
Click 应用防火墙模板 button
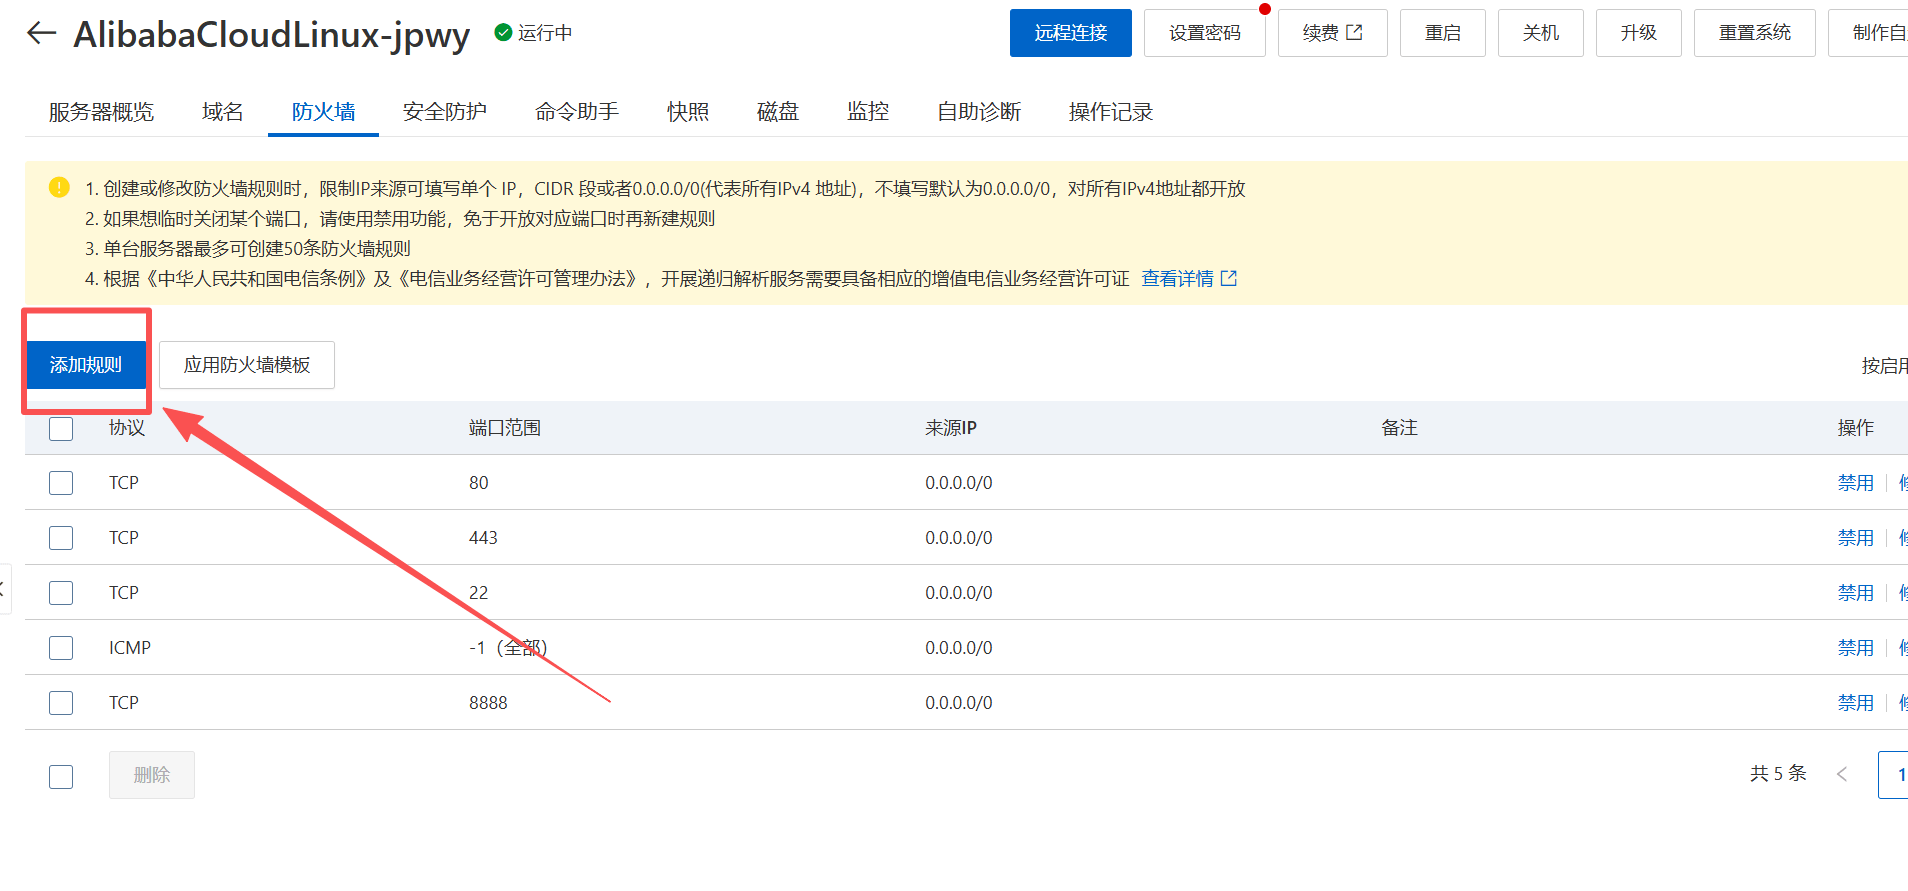coord(246,365)
